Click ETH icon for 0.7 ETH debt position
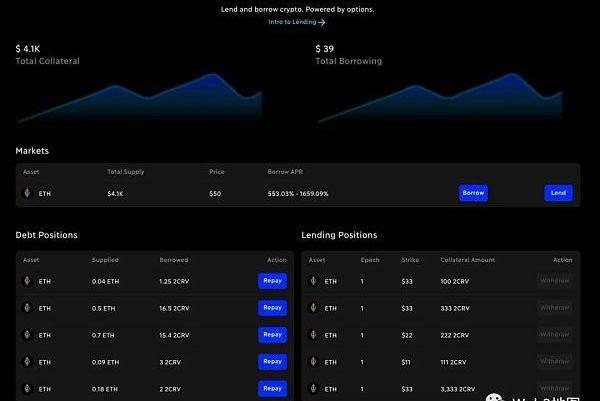 (27, 335)
